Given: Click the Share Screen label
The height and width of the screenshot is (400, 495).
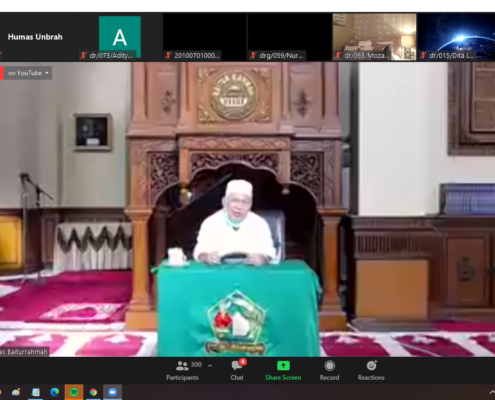Looking at the screenshot, I should coord(283,378).
